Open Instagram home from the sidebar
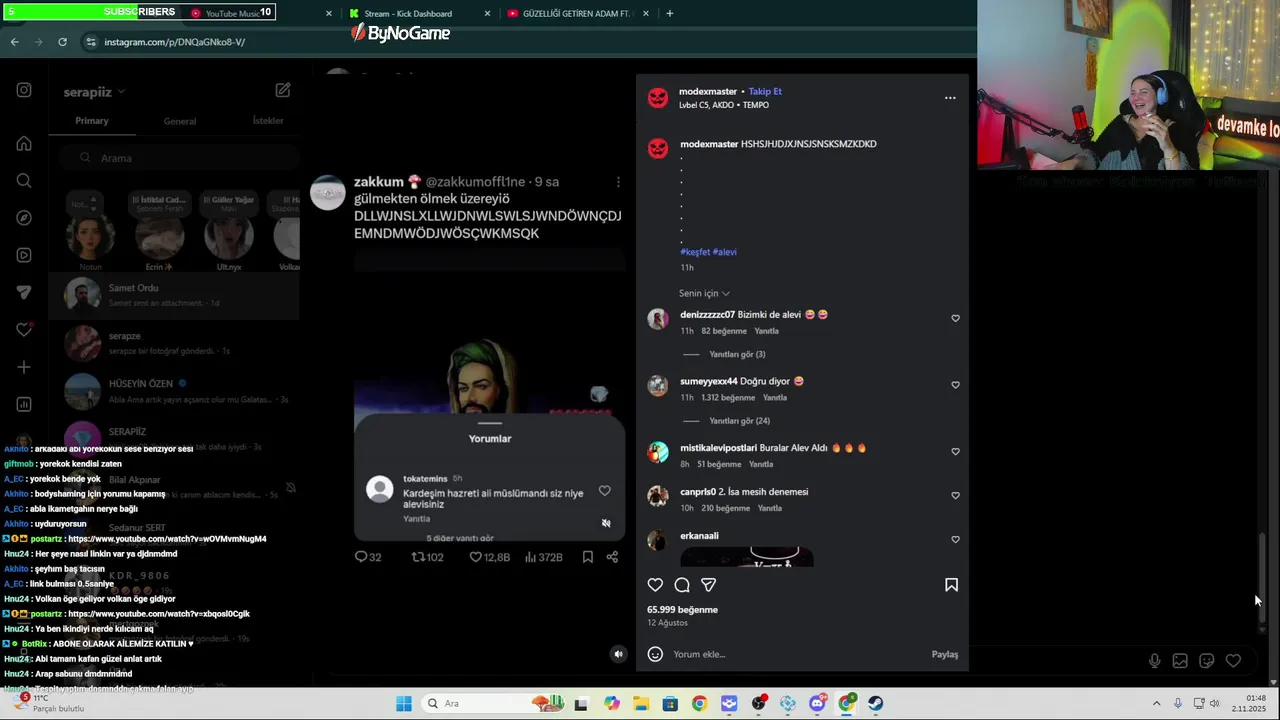The width and height of the screenshot is (1280, 720). 24,143
